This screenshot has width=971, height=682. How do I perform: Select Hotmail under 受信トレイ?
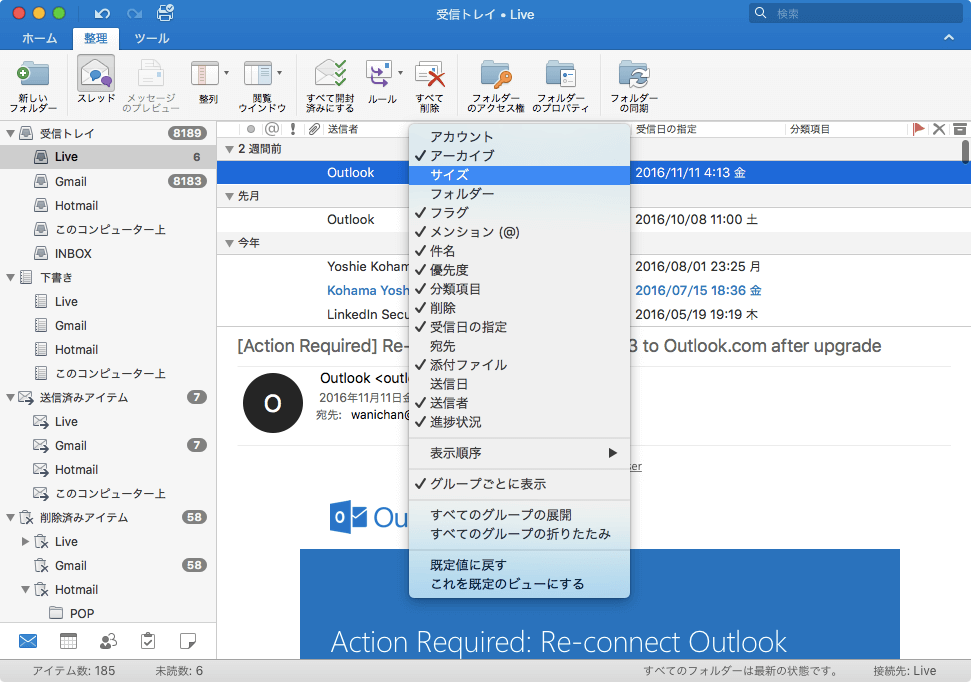(108, 206)
